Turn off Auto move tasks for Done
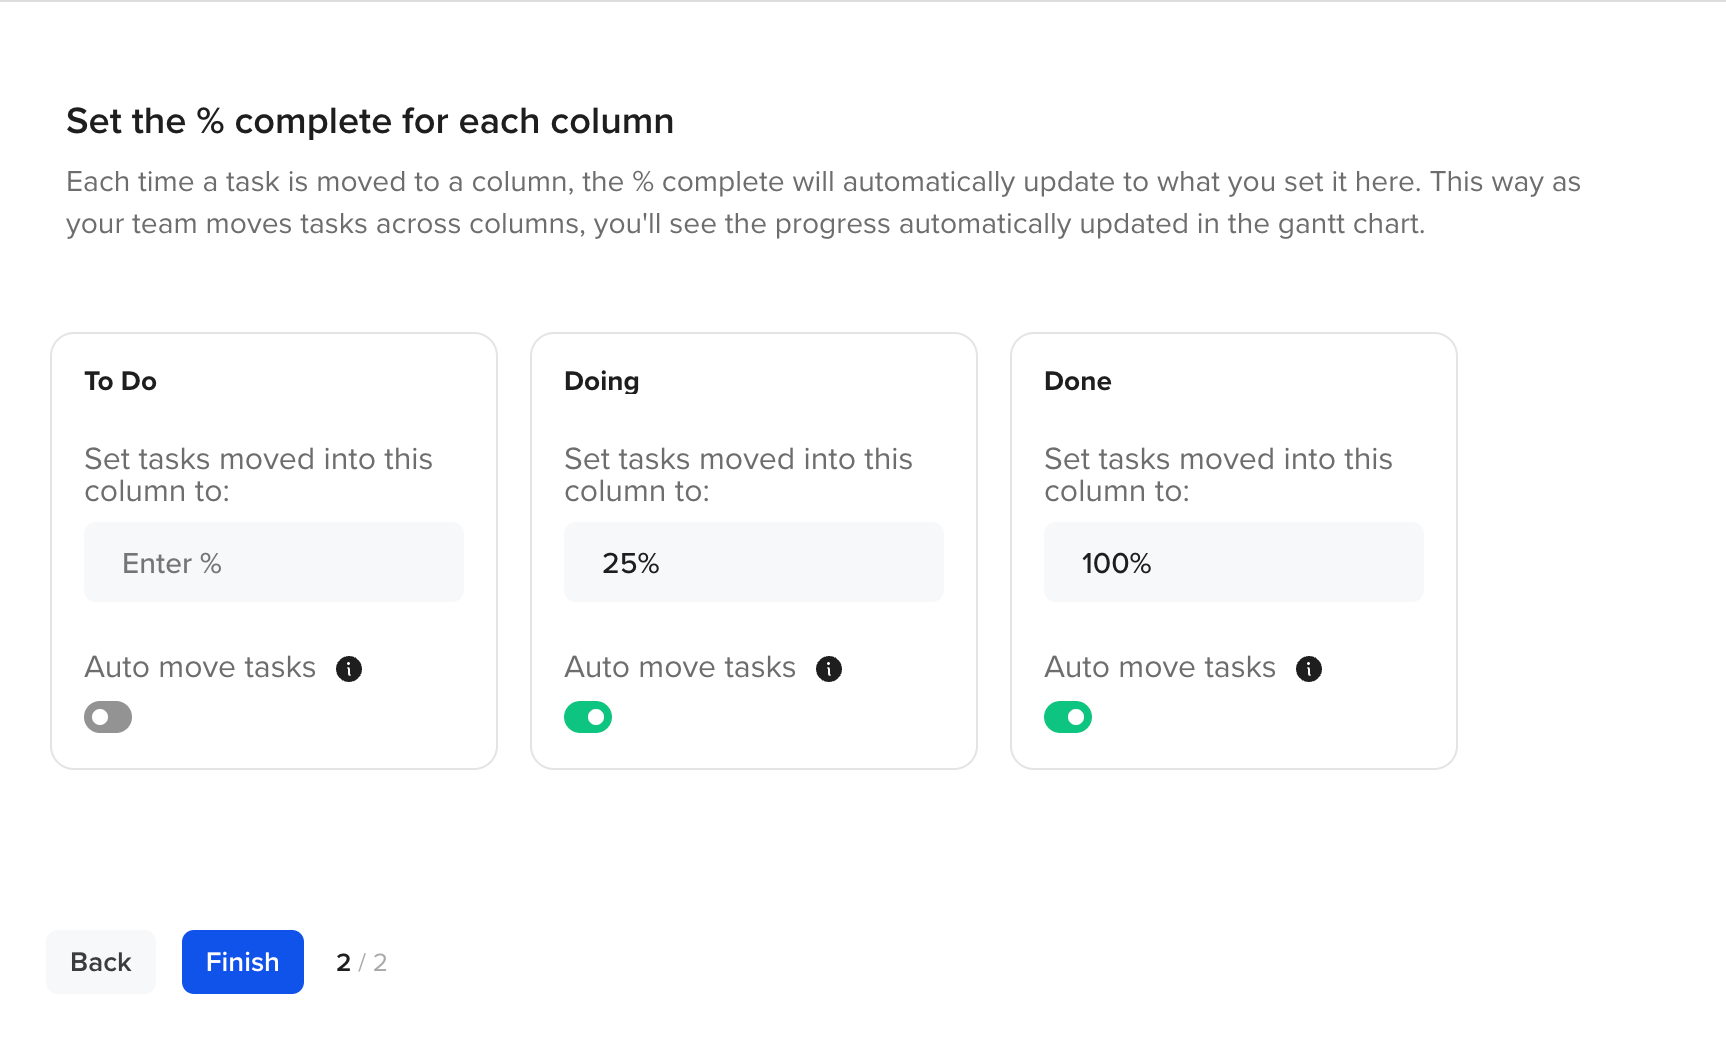Image resolution: width=1726 pixels, height=1046 pixels. [1068, 717]
